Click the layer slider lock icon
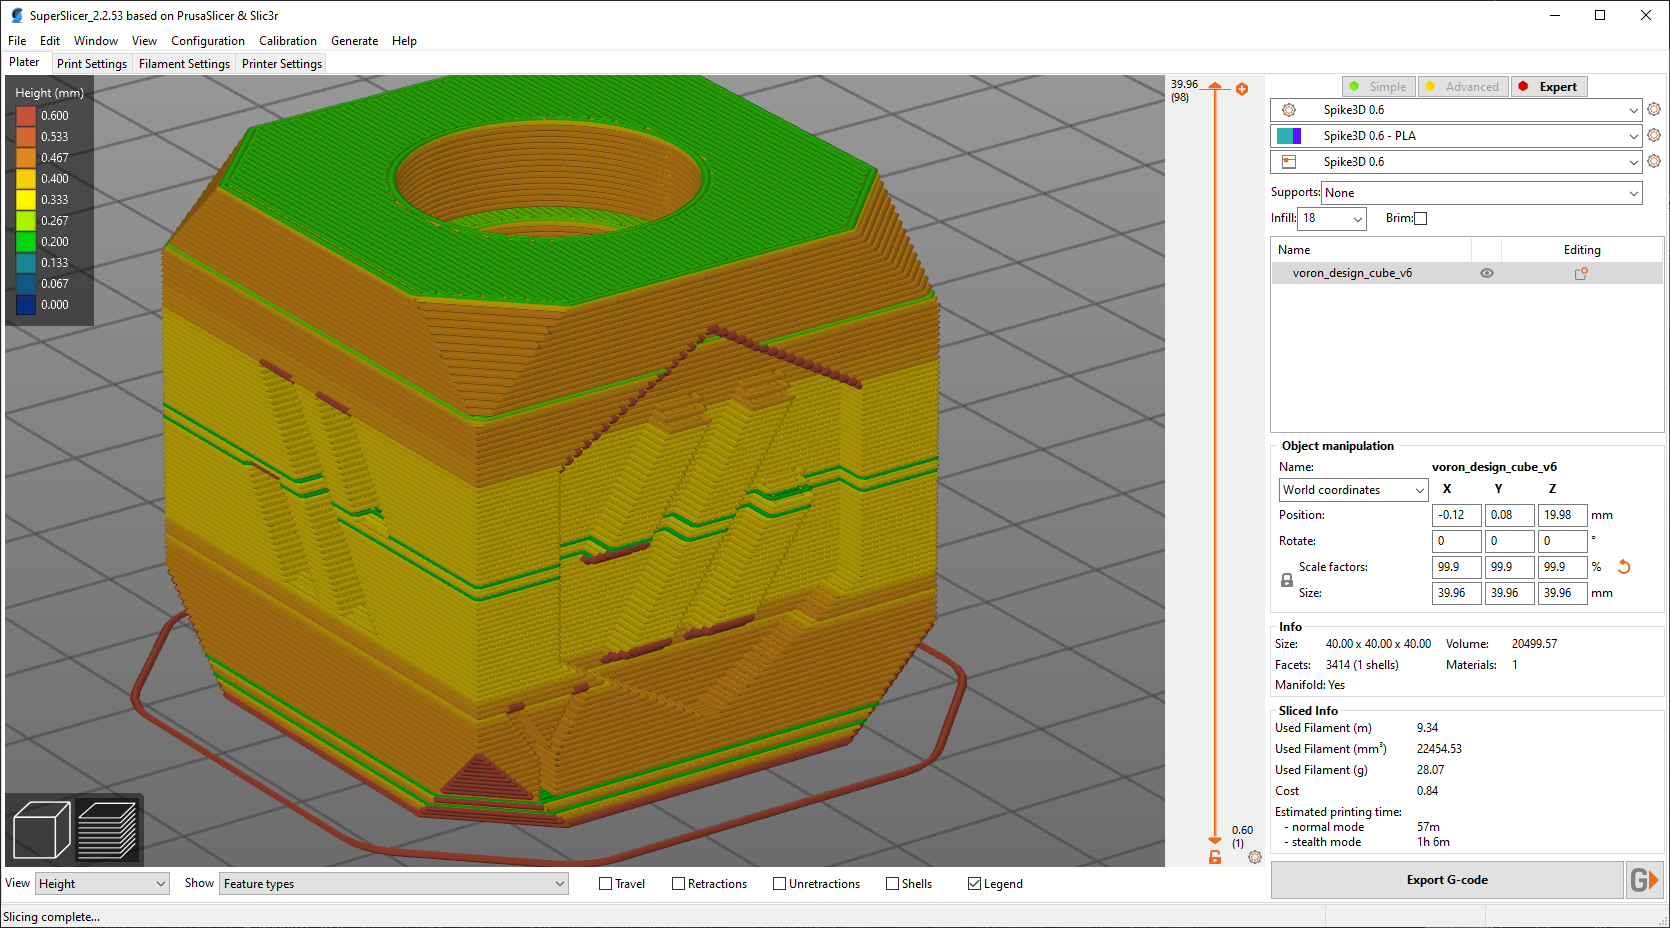 (1215, 857)
